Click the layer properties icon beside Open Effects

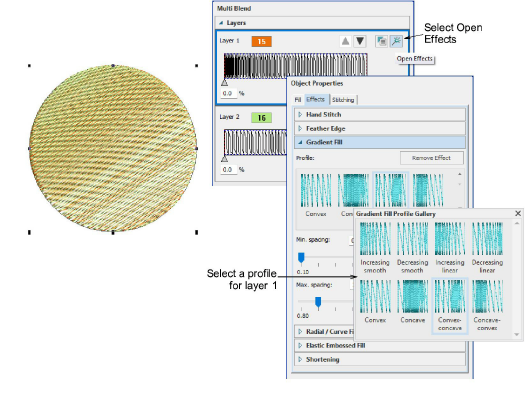point(381,41)
